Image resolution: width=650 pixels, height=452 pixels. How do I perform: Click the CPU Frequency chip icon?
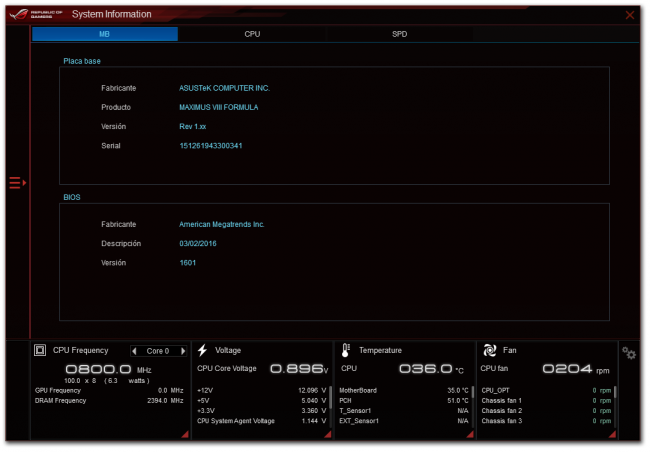[x=40, y=351]
